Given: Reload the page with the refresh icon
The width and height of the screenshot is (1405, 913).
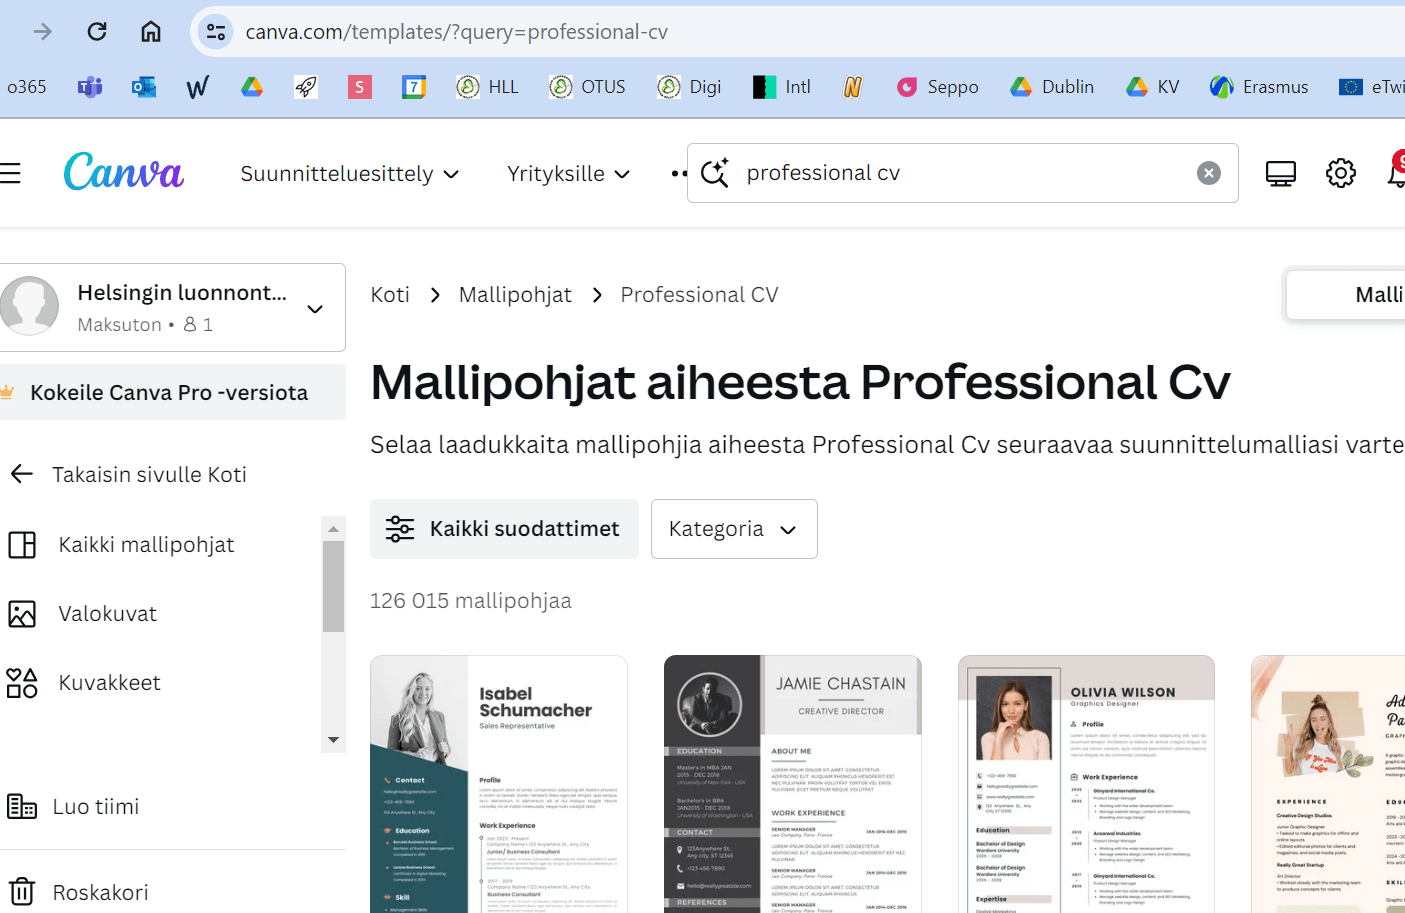Looking at the screenshot, I should pos(97,32).
